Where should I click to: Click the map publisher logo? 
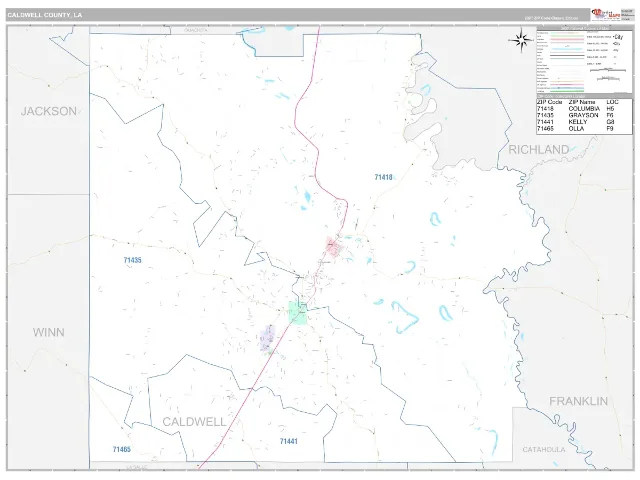click(606, 15)
